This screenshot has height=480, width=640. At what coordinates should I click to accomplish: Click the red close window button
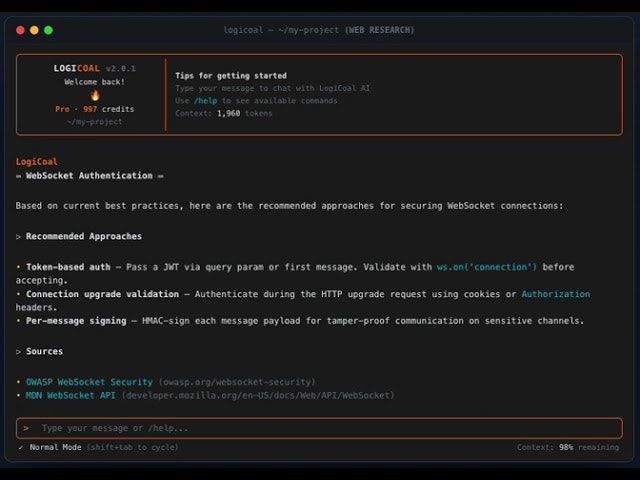pyautogui.click(x=20, y=30)
